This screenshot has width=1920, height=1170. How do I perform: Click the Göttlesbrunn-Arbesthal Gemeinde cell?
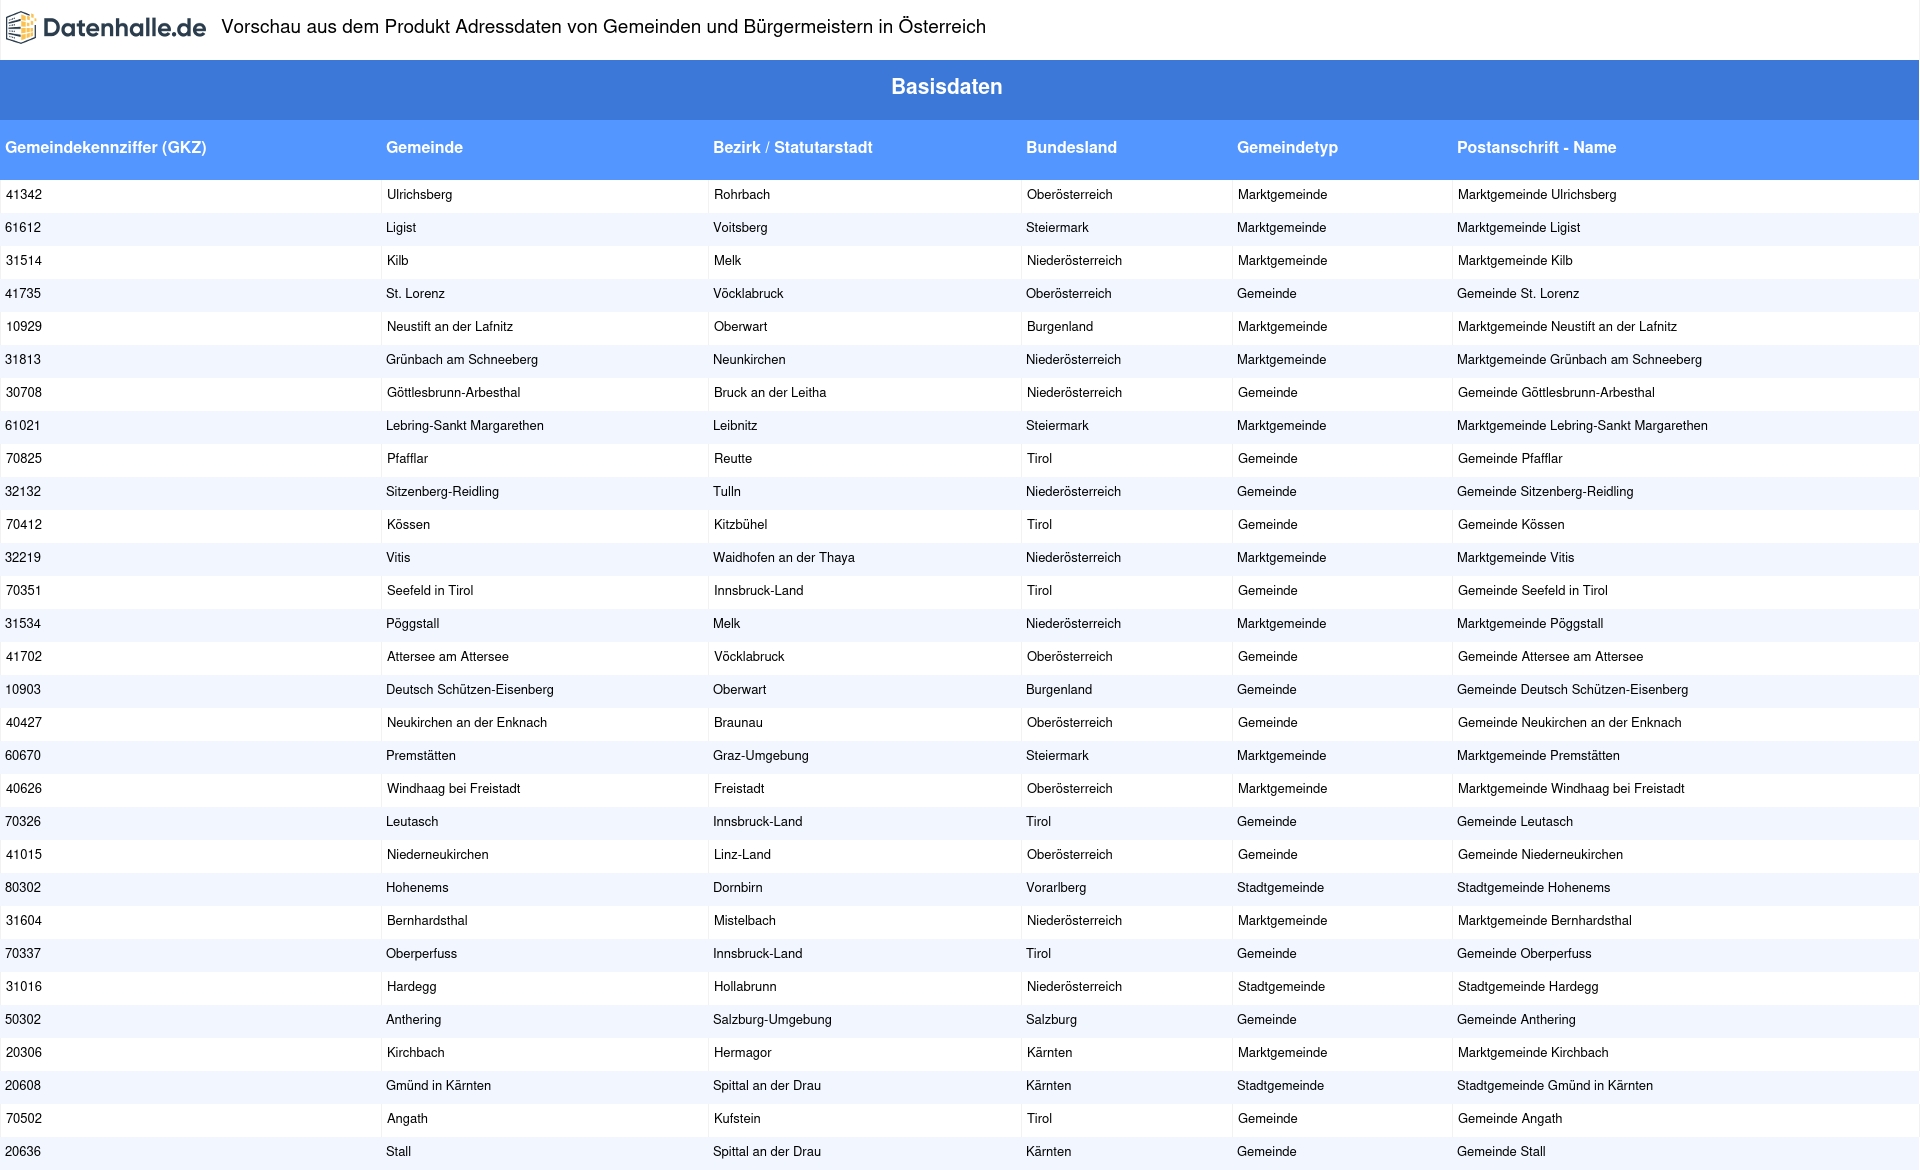(545, 393)
